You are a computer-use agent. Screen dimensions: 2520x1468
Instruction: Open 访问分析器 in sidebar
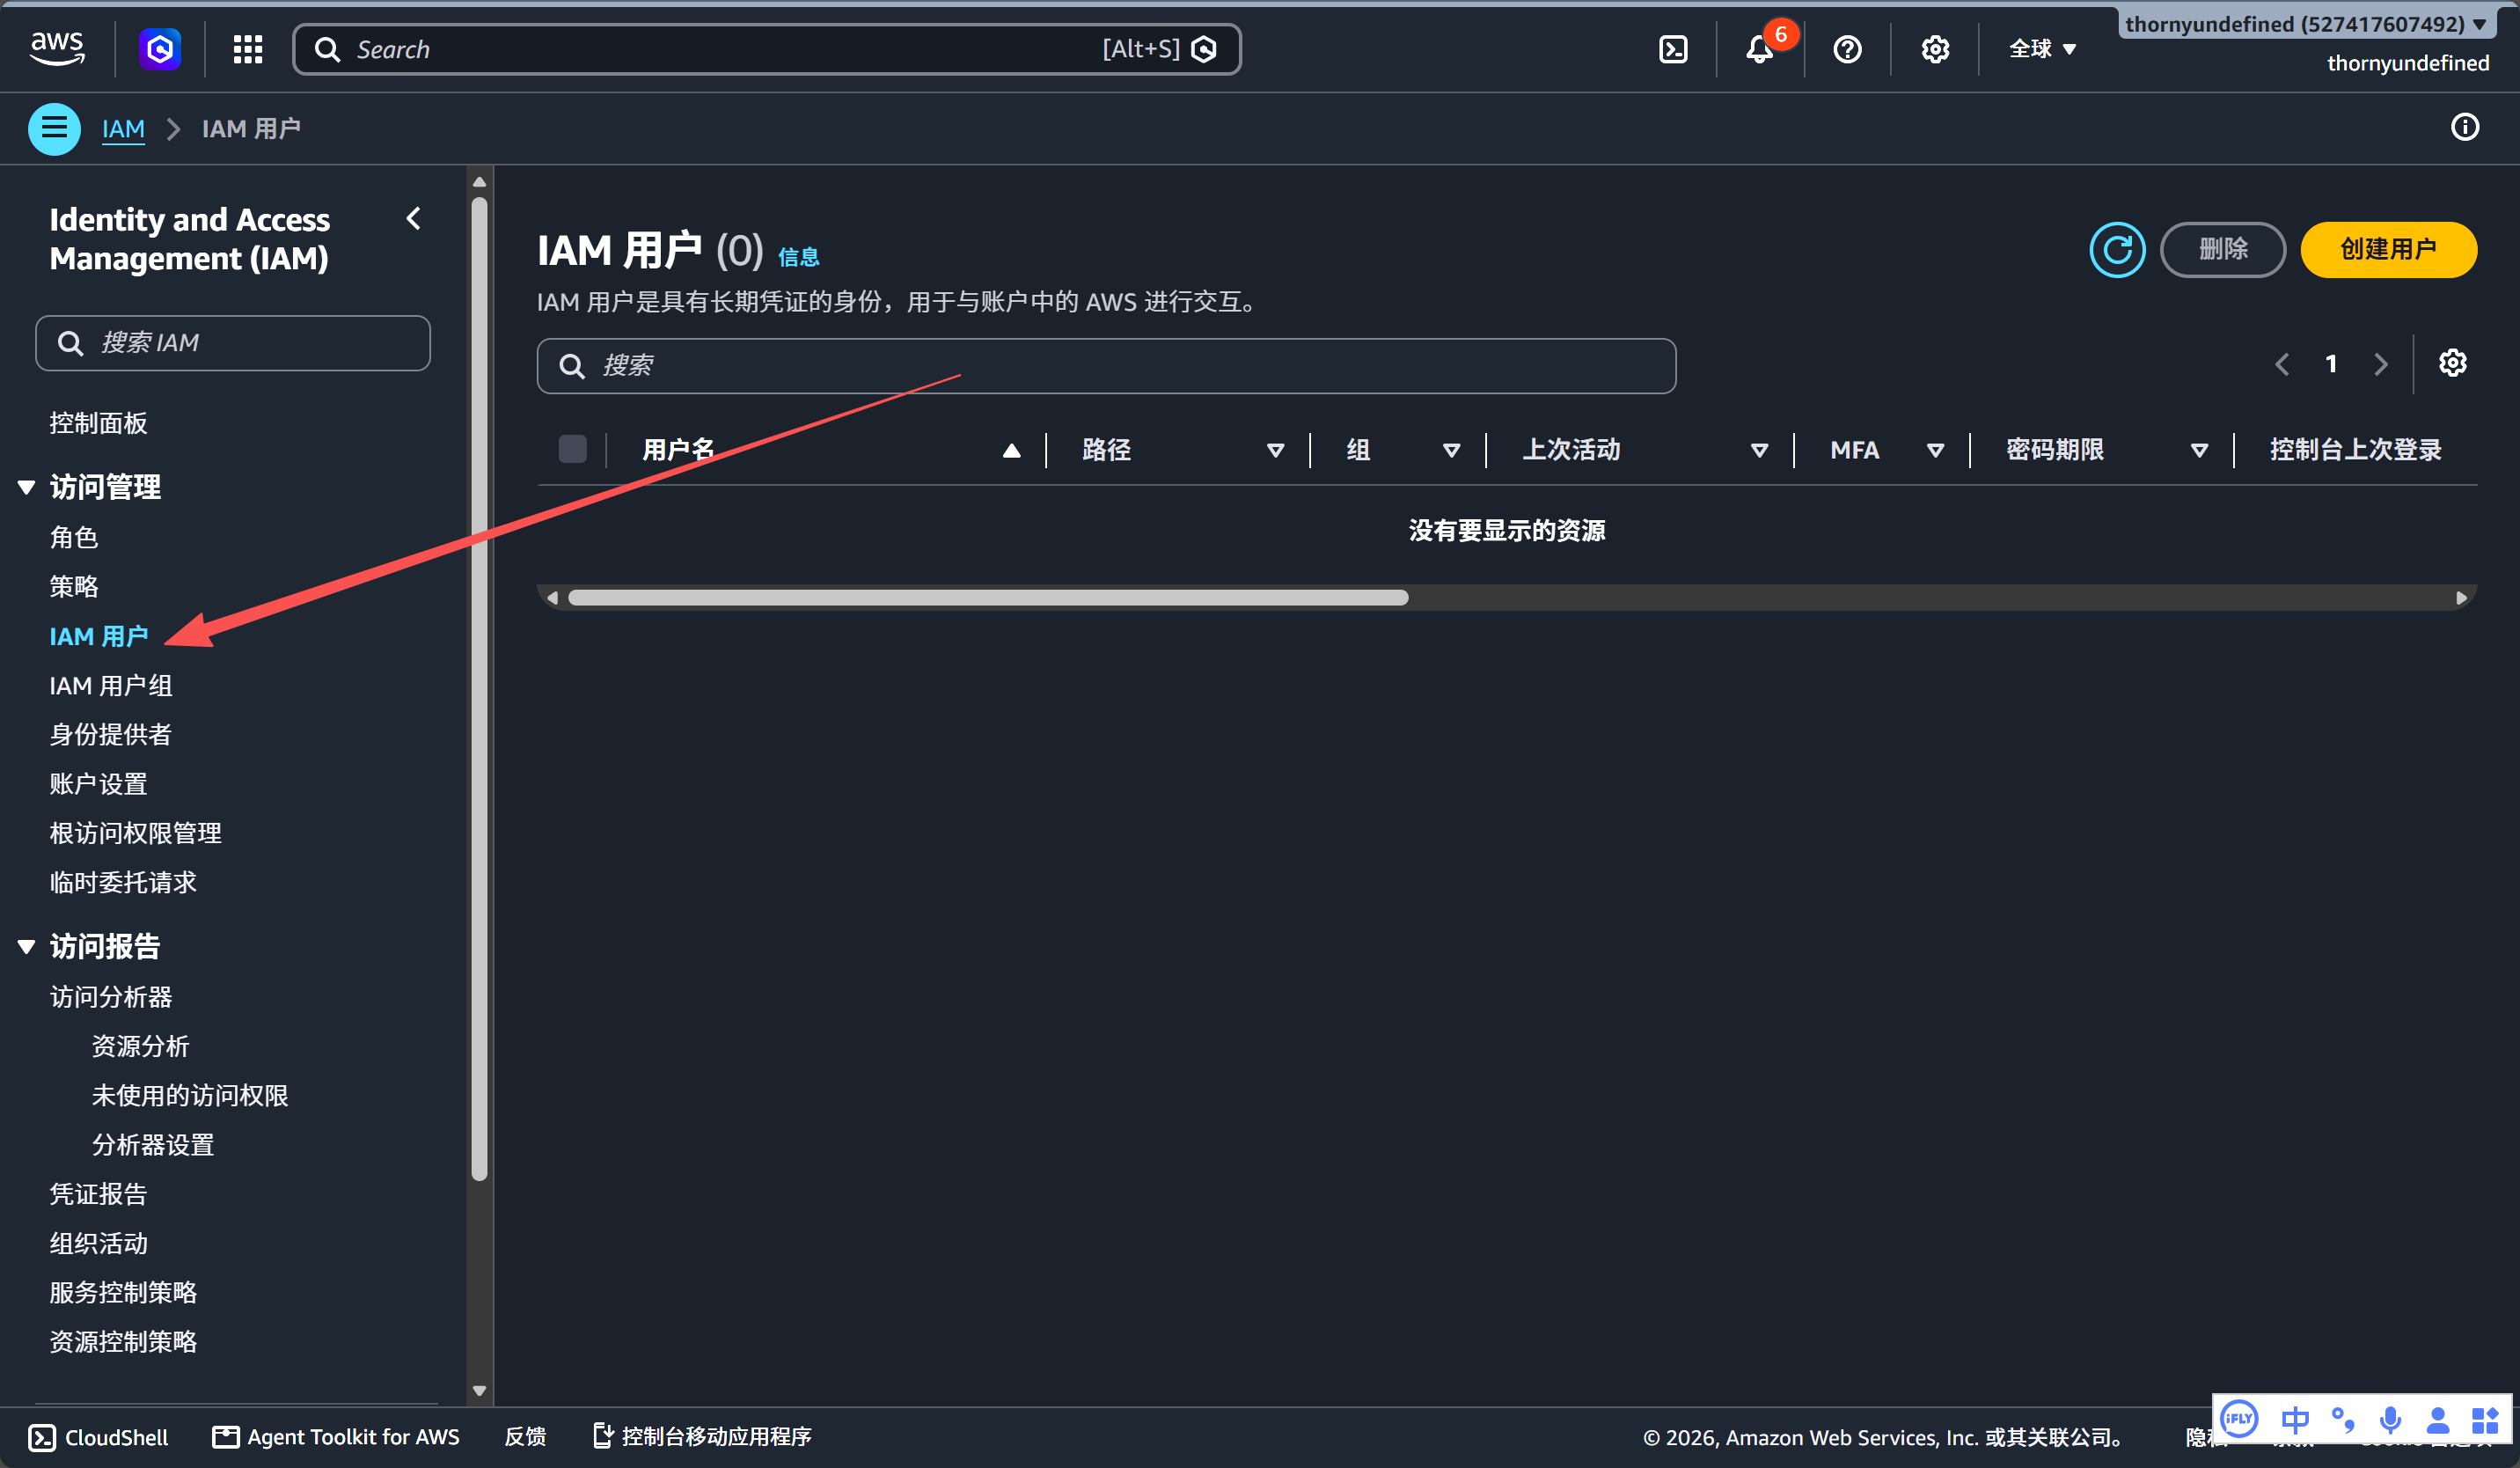(x=111, y=997)
